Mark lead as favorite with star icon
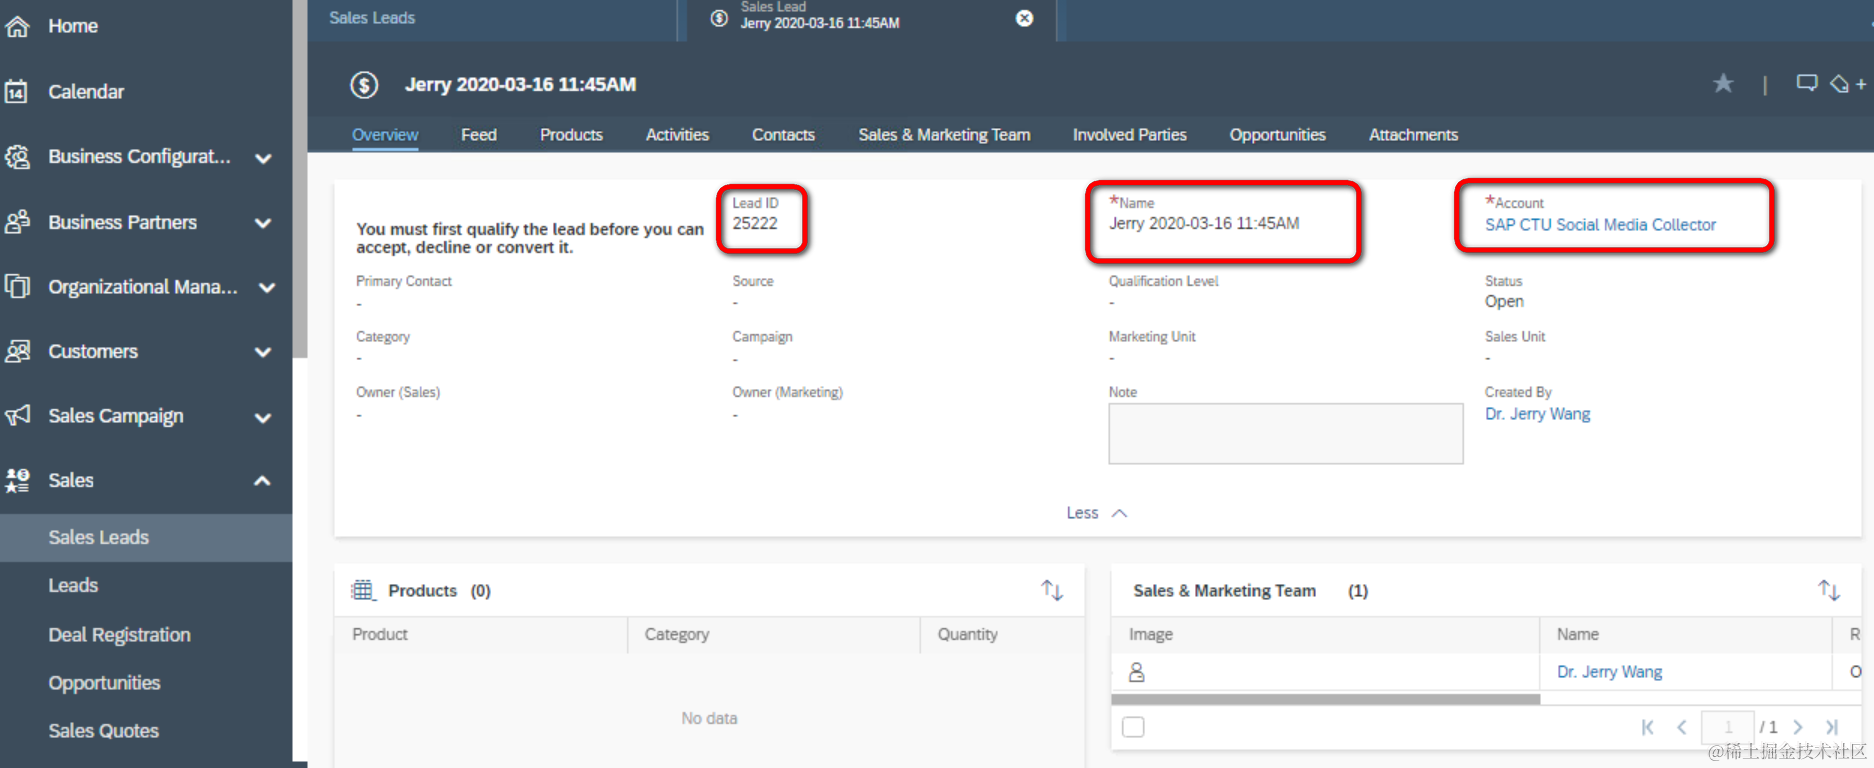 point(1723,84)
